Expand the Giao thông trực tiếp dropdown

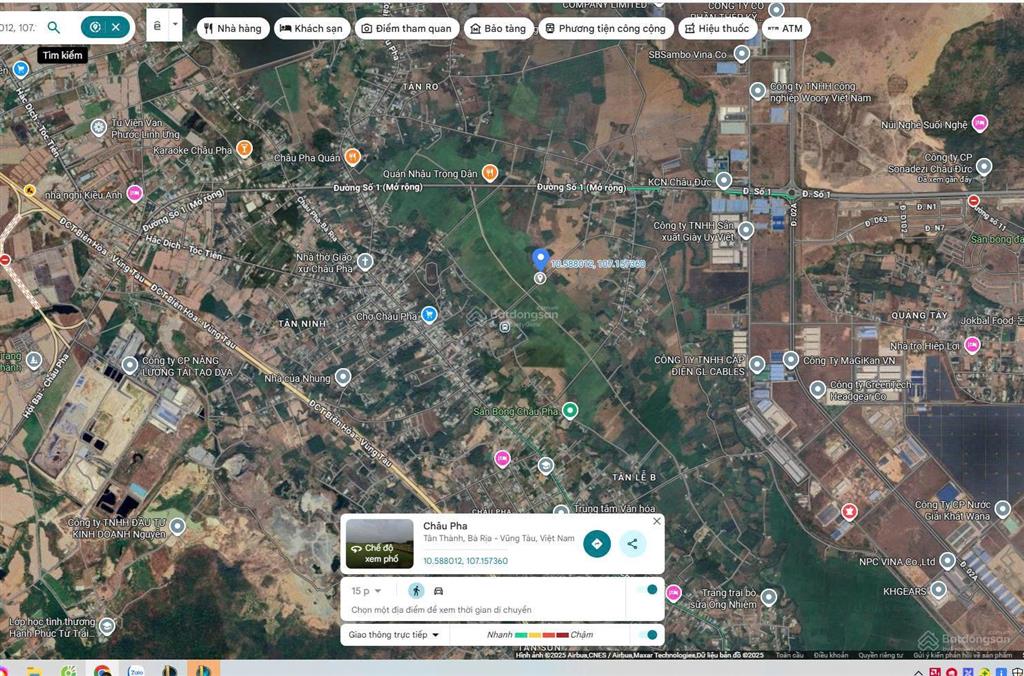pos(394,635)
